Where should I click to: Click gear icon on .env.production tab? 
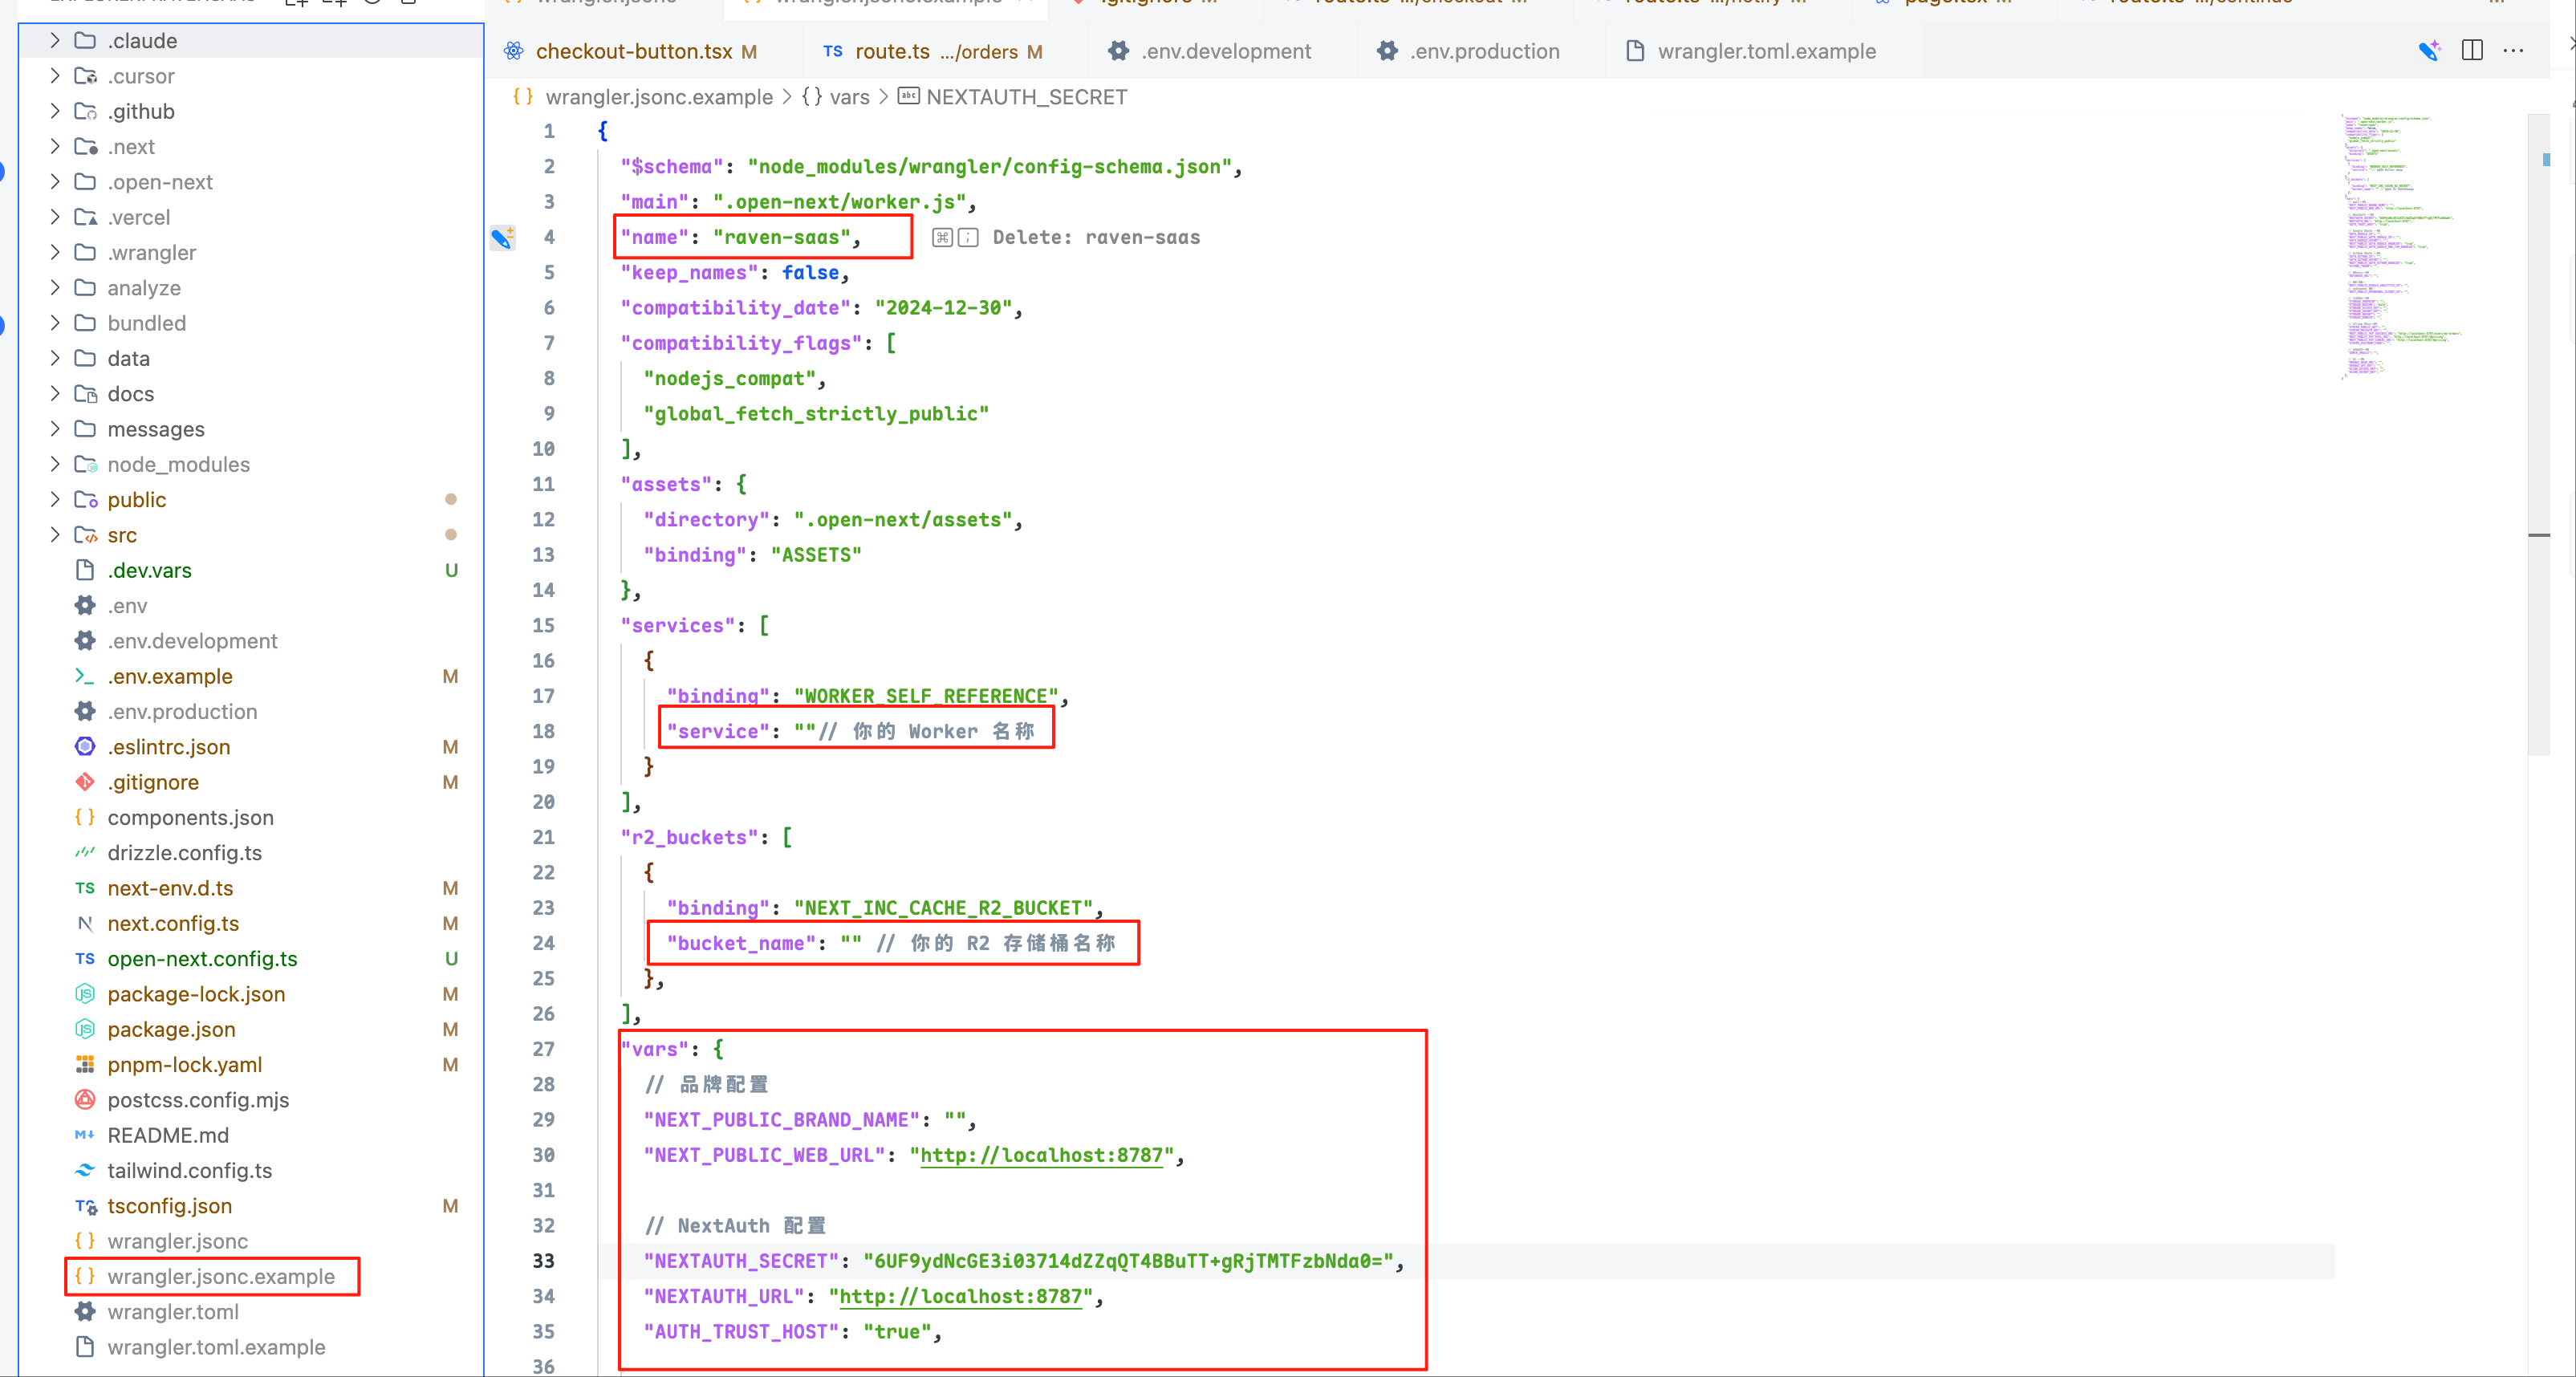pos(1386,51)
